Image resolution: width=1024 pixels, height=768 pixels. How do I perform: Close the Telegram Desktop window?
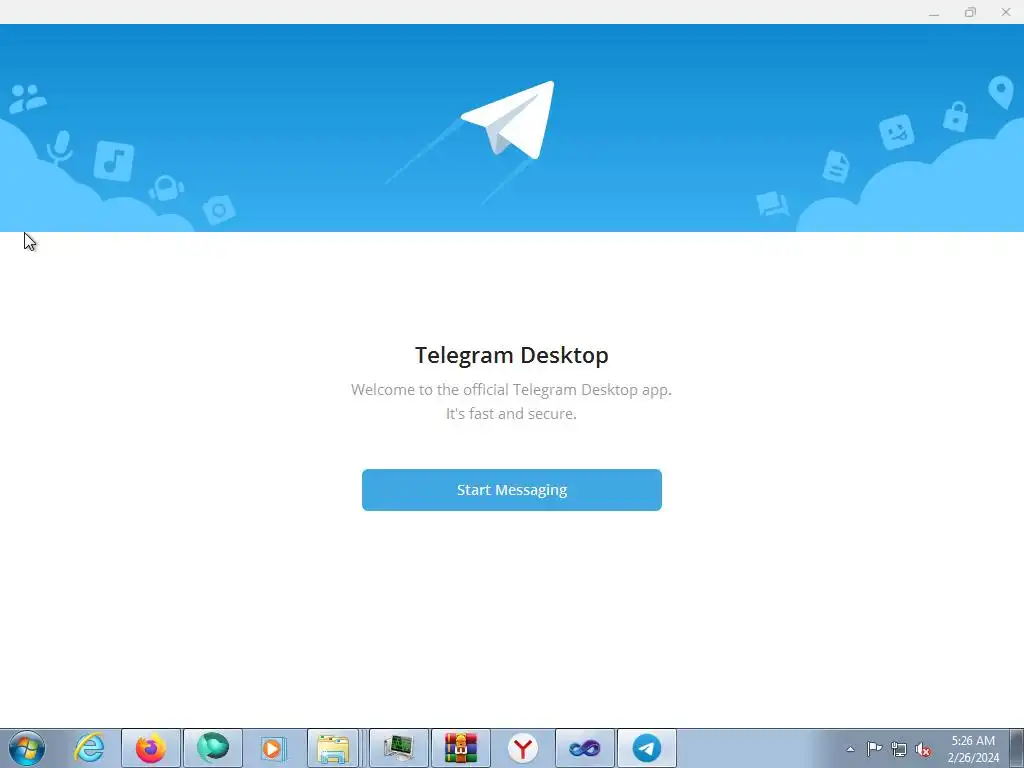pyautogui.click(x=1006, y=12)
